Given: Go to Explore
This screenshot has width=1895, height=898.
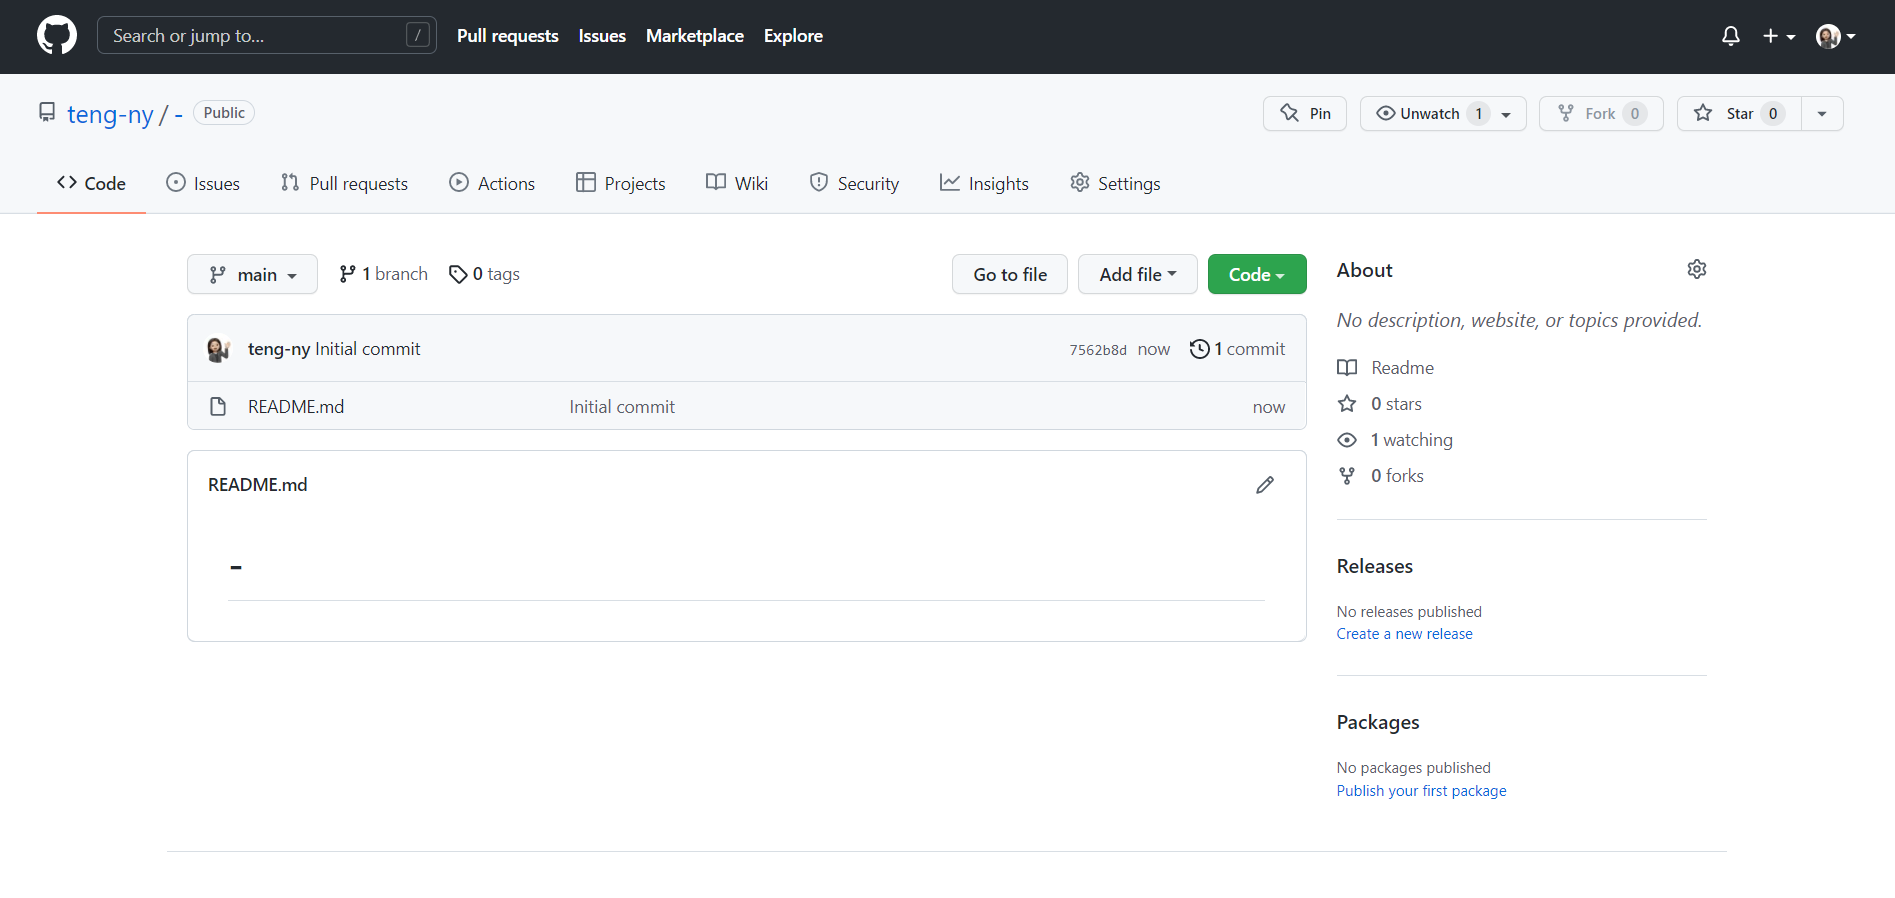Looking at the screenshot, I should click(x=793, y=36).
